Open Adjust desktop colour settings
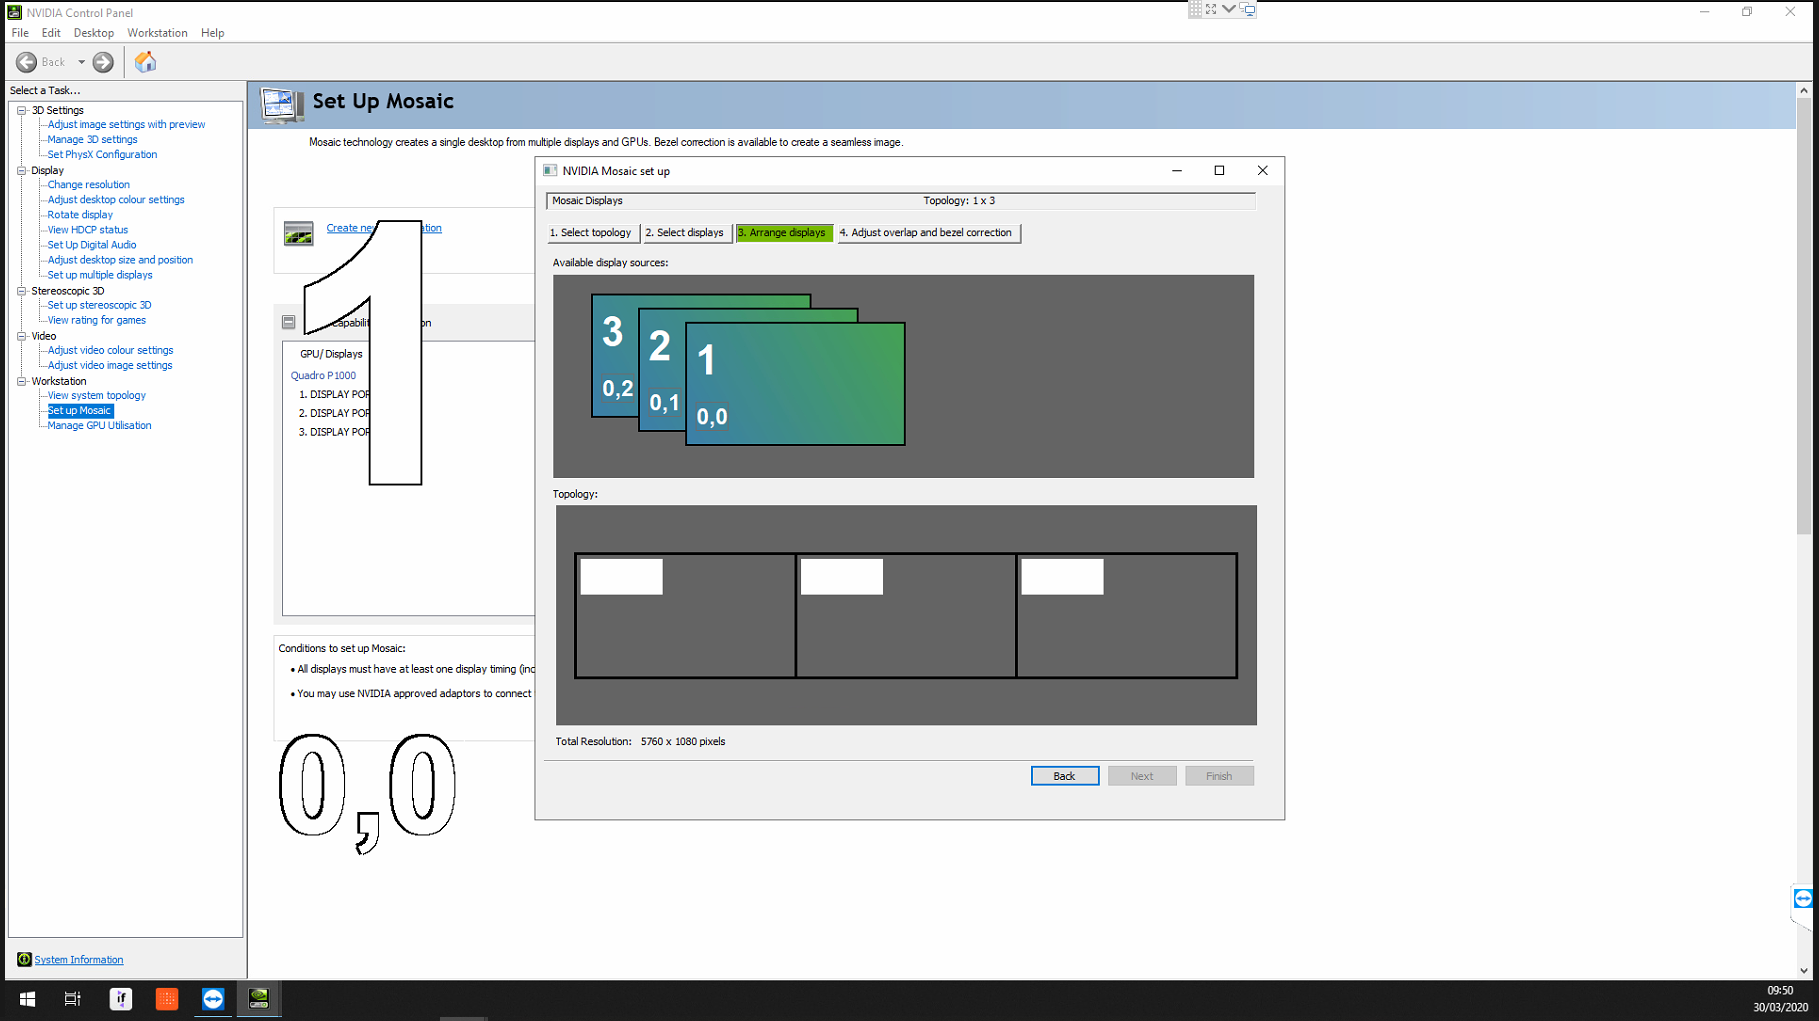The height and width of the screenshot is (1021, 1819). coord(116,200)
